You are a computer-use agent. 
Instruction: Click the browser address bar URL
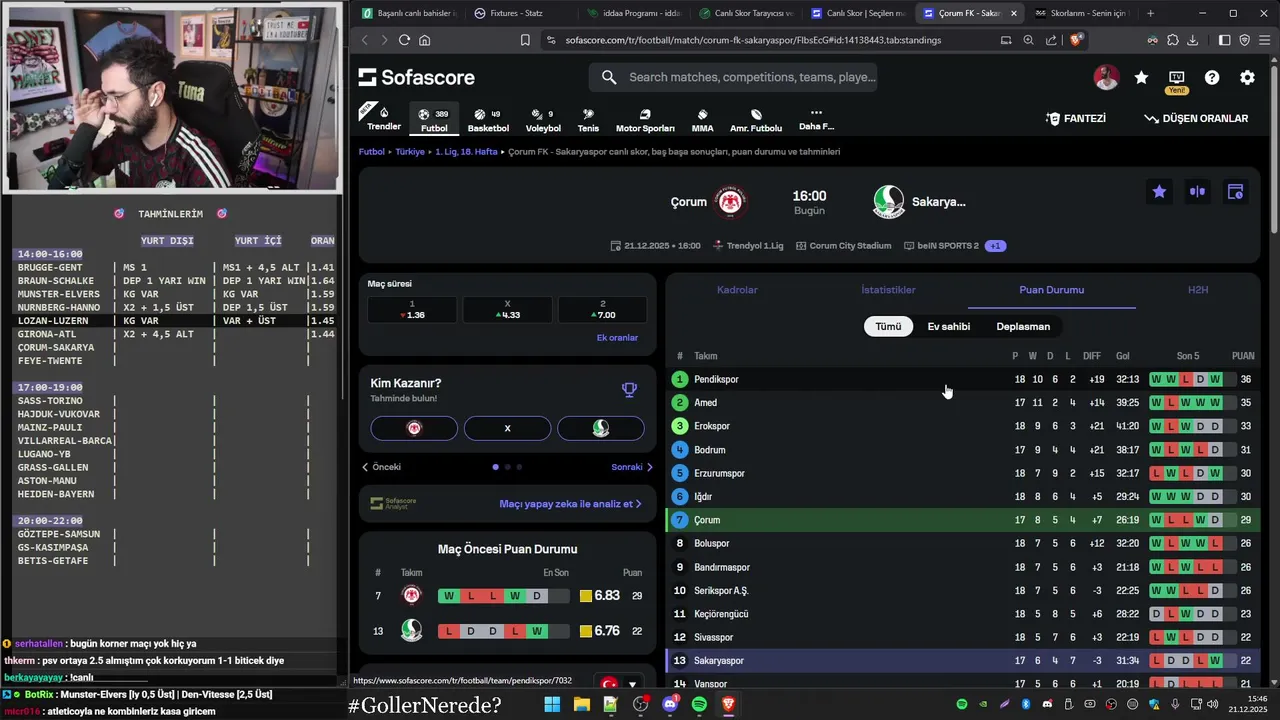pyautogui.click(x=753, y=40)
